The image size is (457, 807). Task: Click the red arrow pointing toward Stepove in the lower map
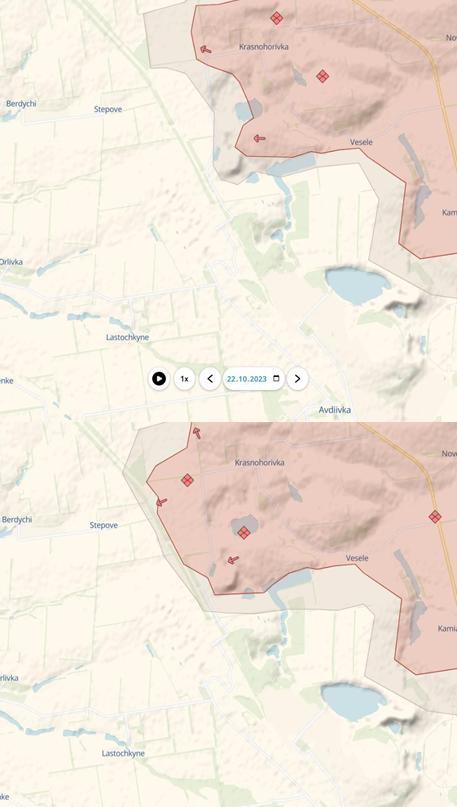pos(162,502)
